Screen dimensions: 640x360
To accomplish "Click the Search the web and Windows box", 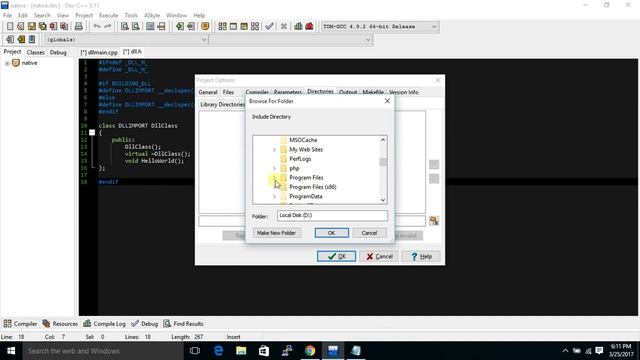I will pos(103,351).
